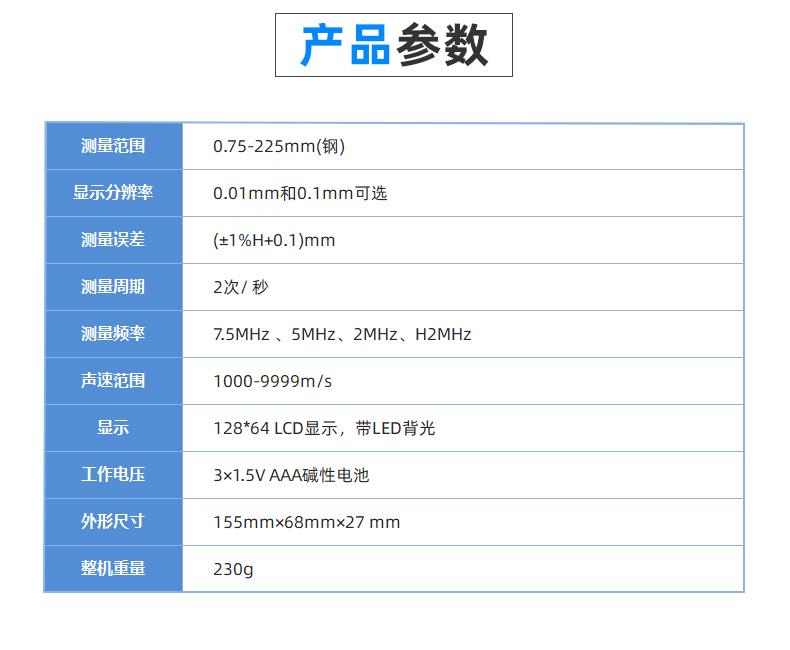This screenshot has height=650, width=790.
Task: Click the 155mm×68mm×27 mm value
Action: pos(306,522)
